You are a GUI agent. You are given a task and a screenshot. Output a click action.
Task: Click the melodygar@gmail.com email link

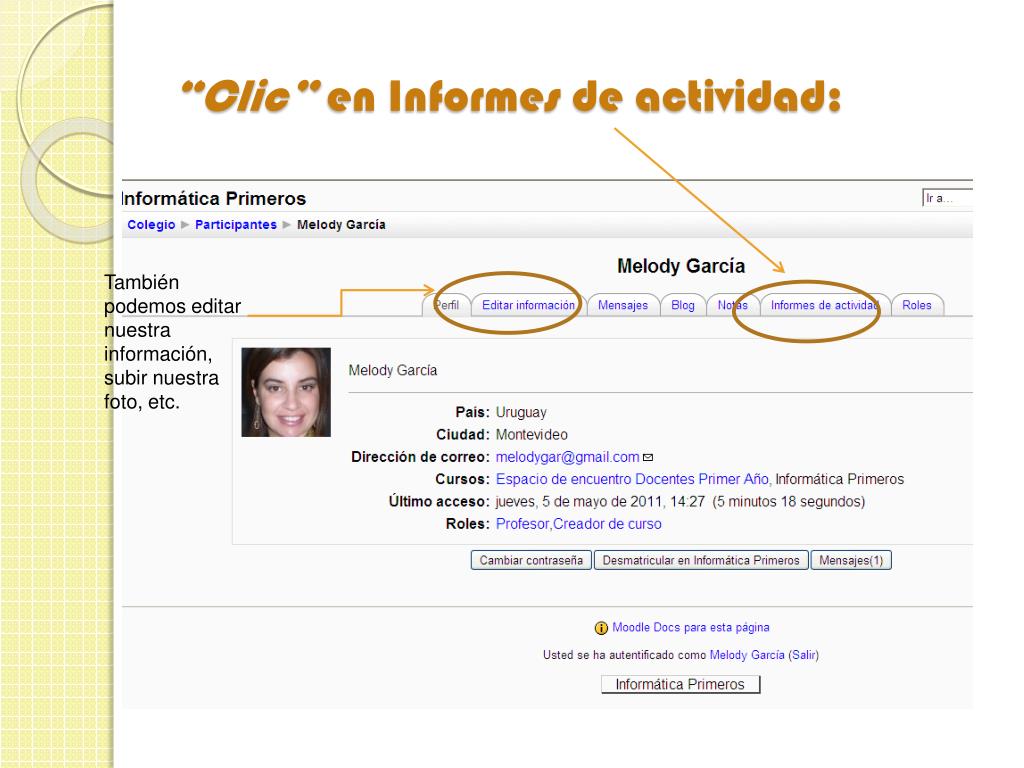tap(567, 457)
